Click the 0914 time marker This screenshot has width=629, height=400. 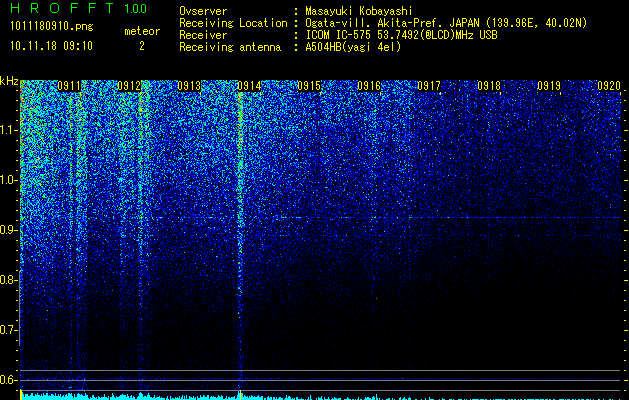coord(249,86)
